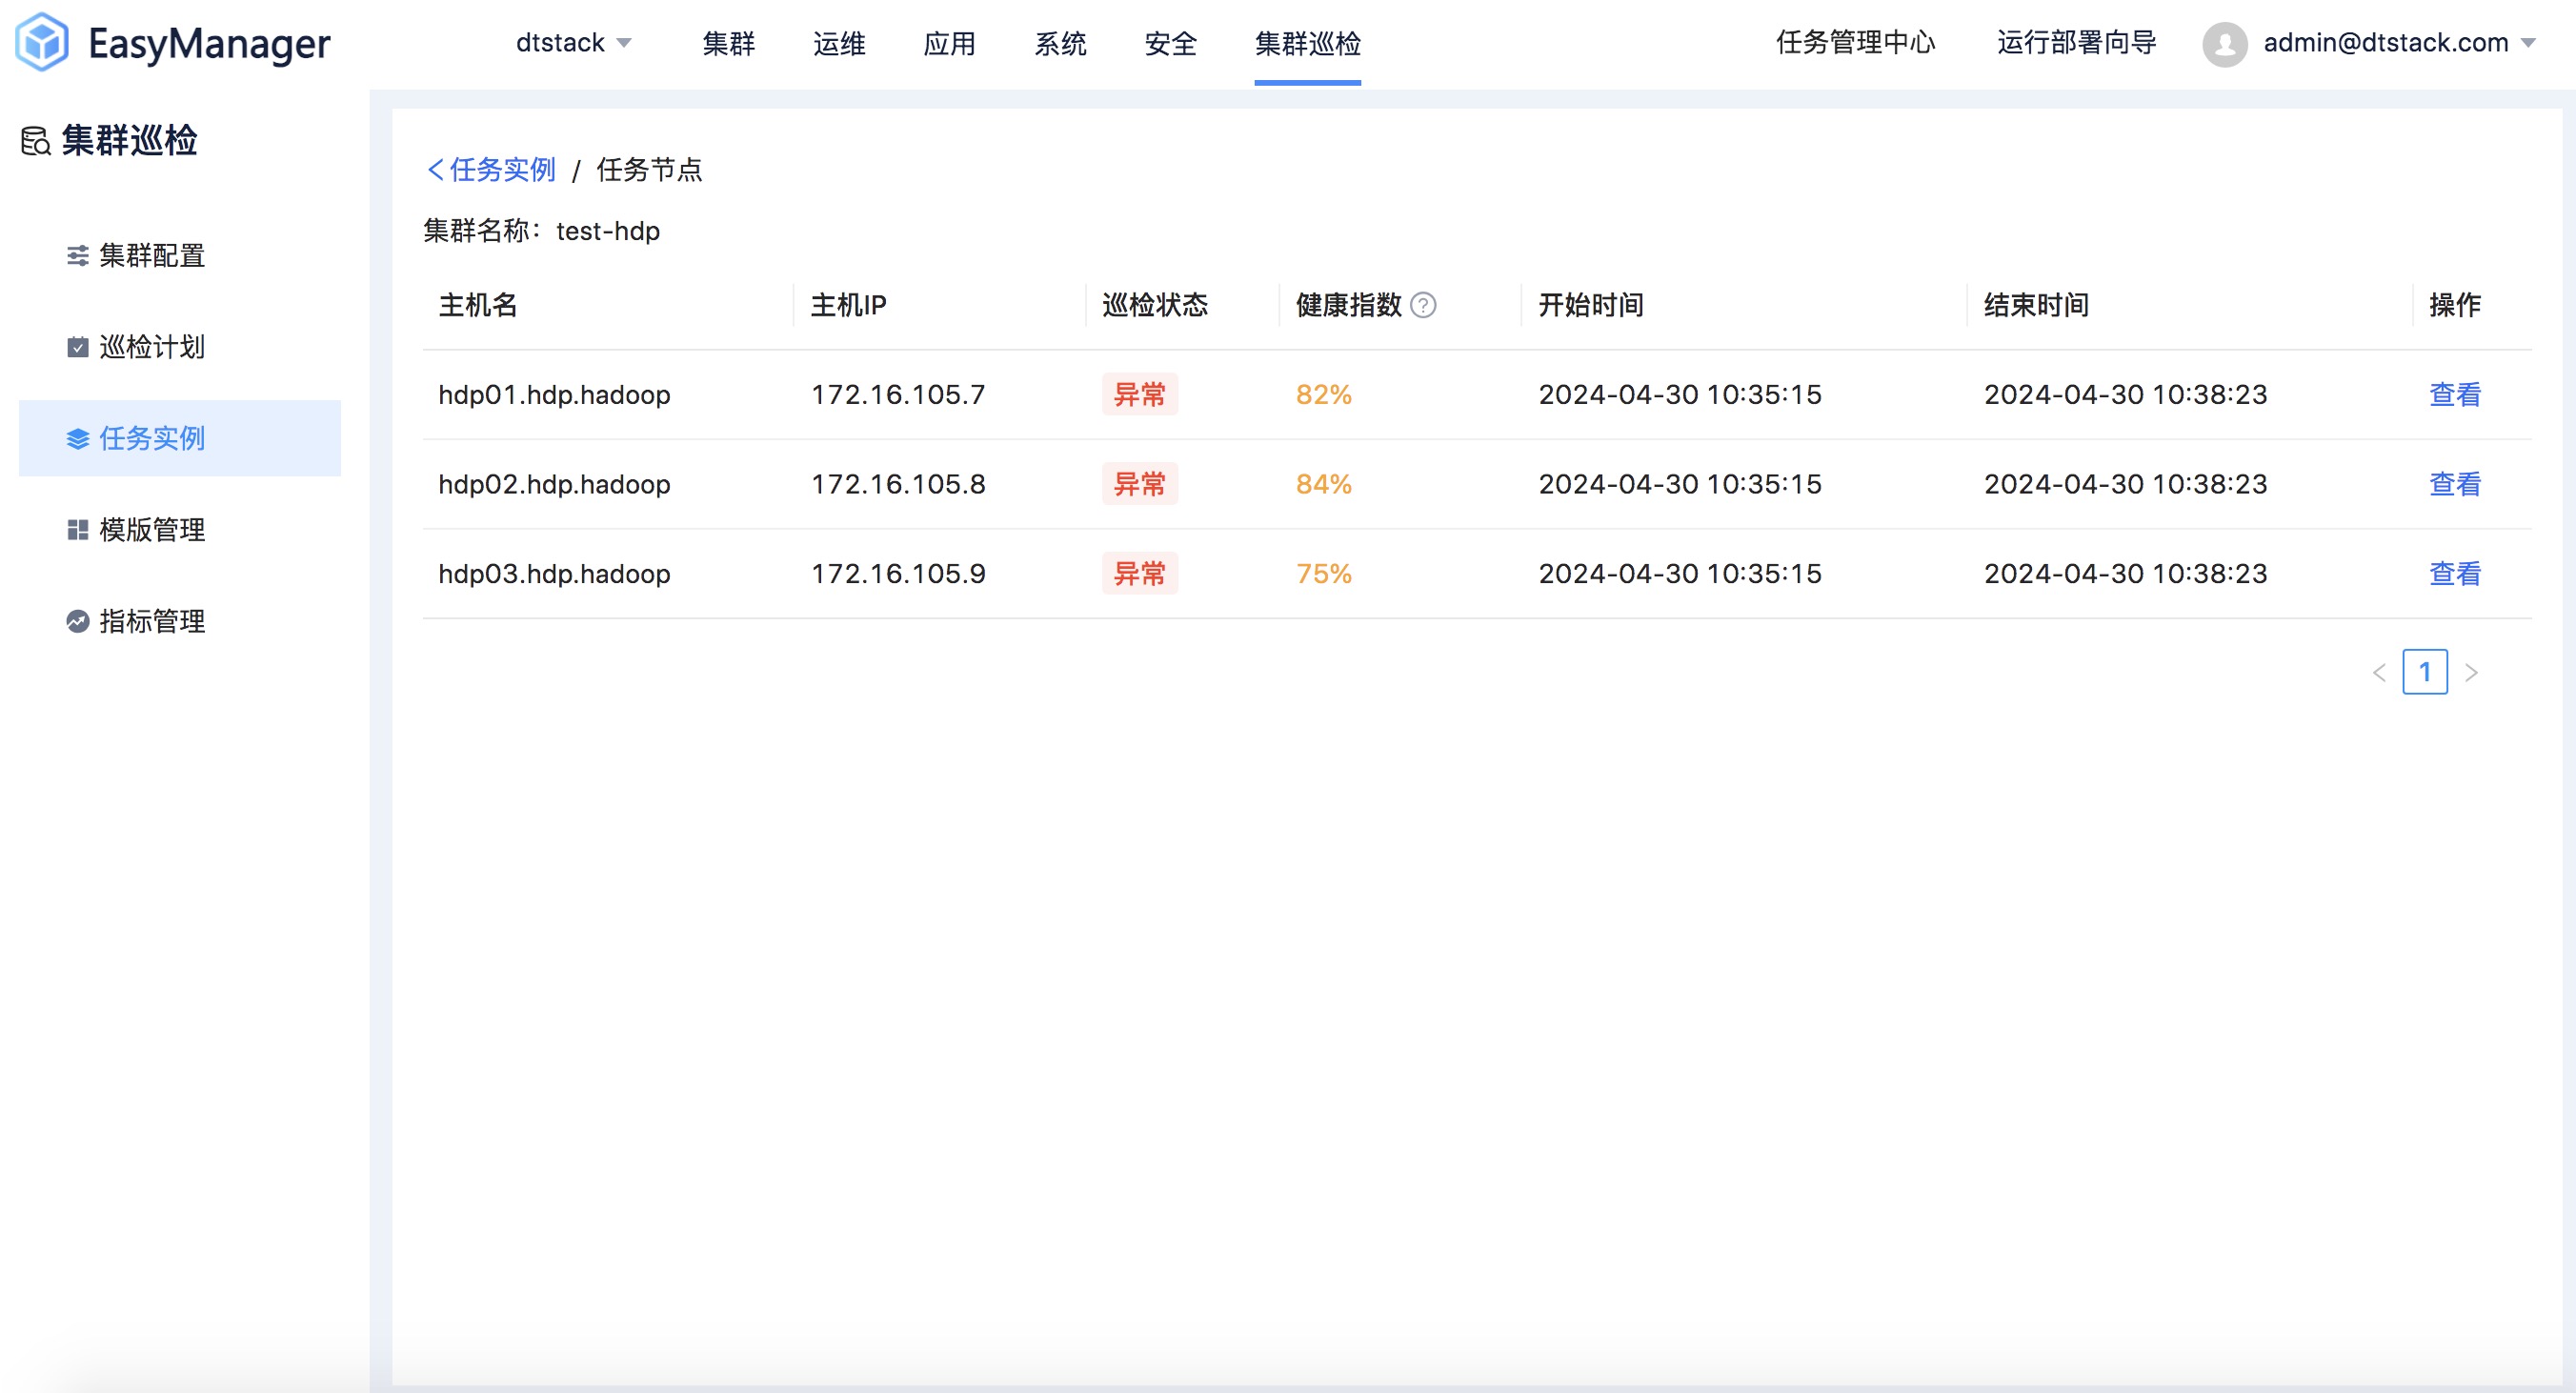The image size is (2576, 1393).
Task: Click the 异常 status tag for hdp02
Action: point(1140,485)
